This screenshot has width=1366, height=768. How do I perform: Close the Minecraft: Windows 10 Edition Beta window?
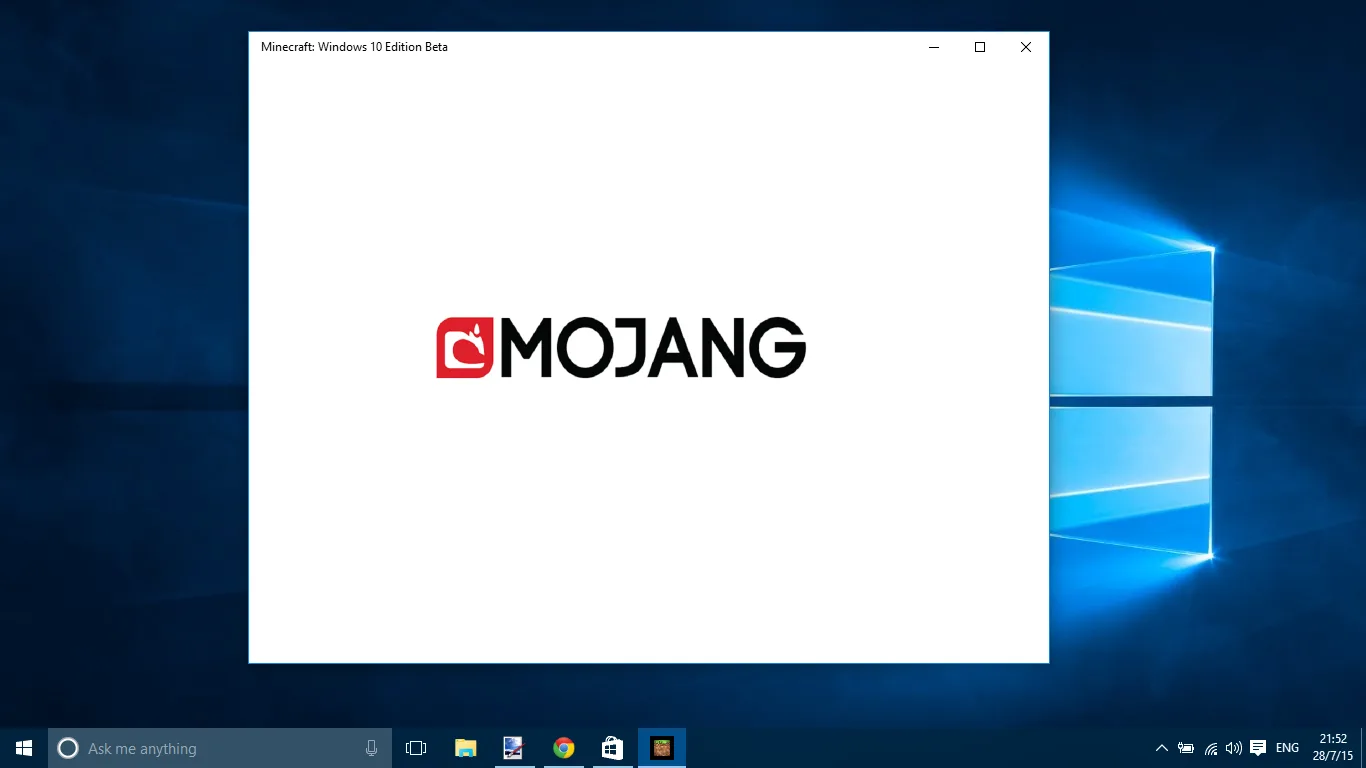1026,47
